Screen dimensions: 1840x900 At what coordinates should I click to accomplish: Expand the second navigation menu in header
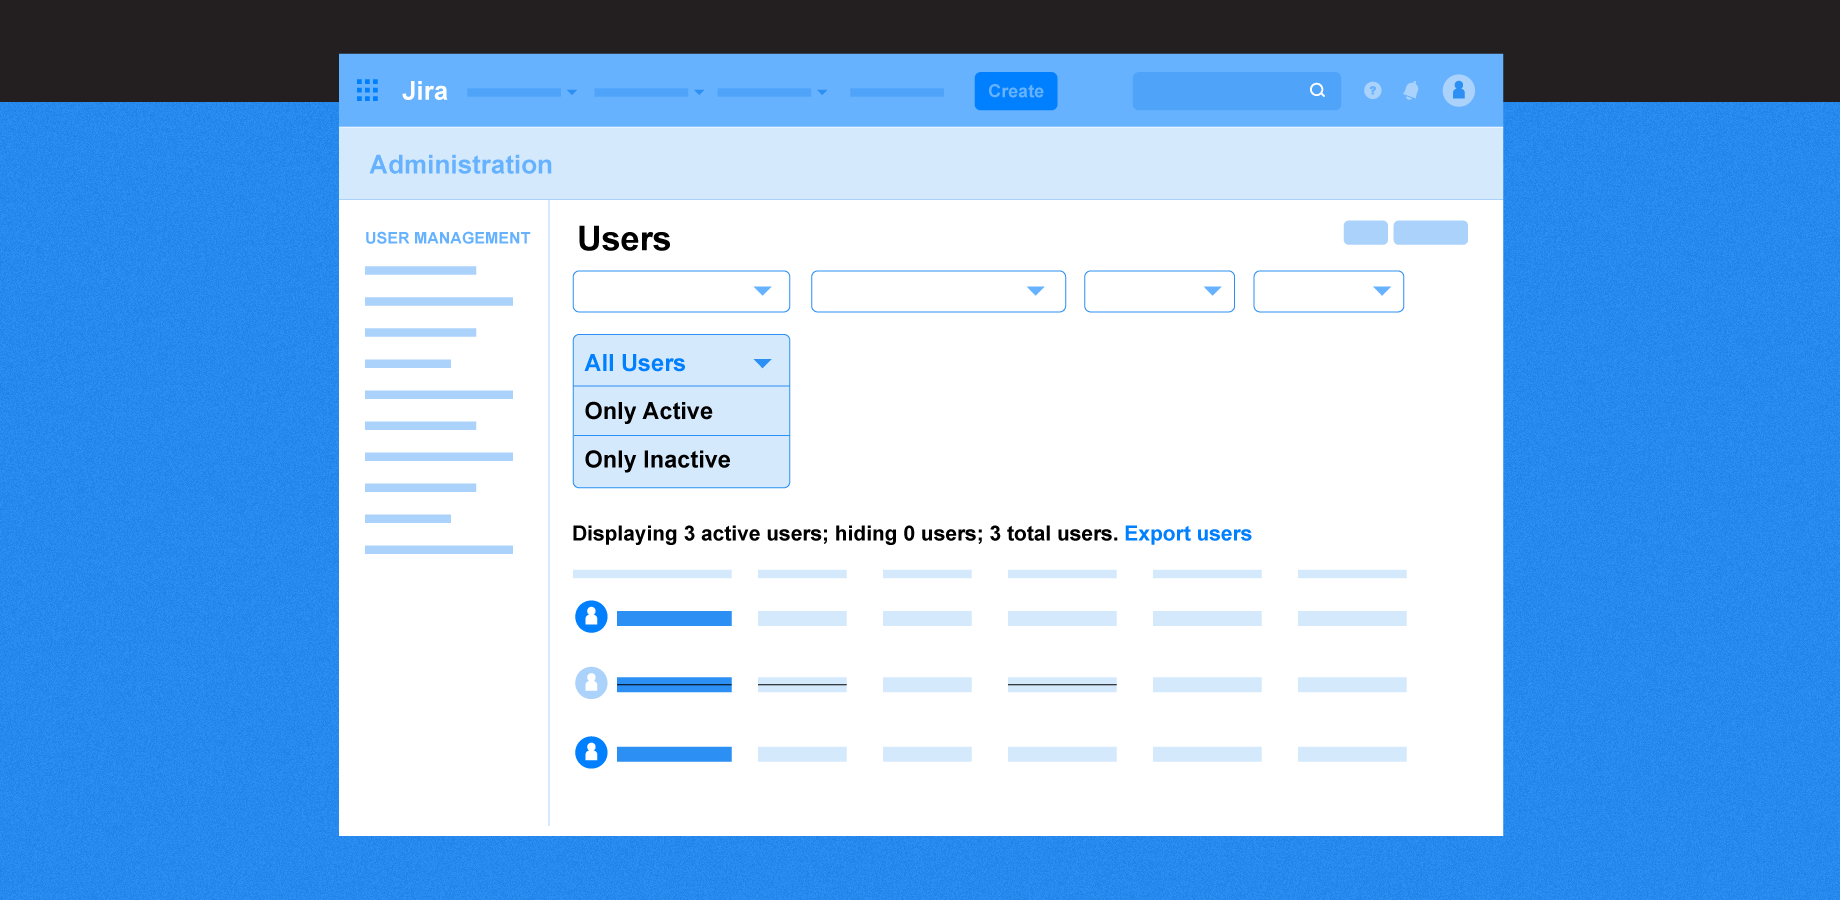point(649,92)
